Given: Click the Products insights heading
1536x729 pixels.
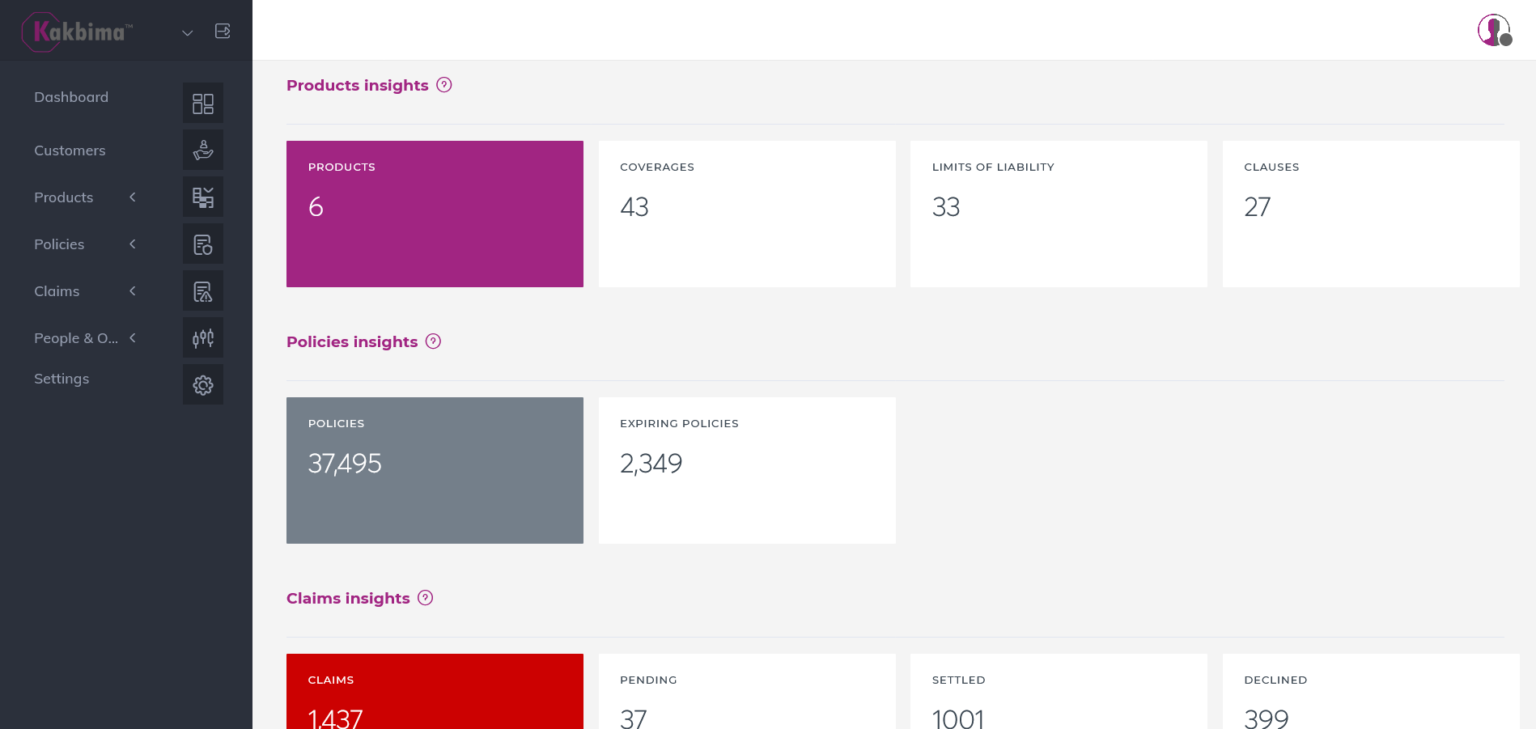Looking at the screenshot, I should (358, 85).
